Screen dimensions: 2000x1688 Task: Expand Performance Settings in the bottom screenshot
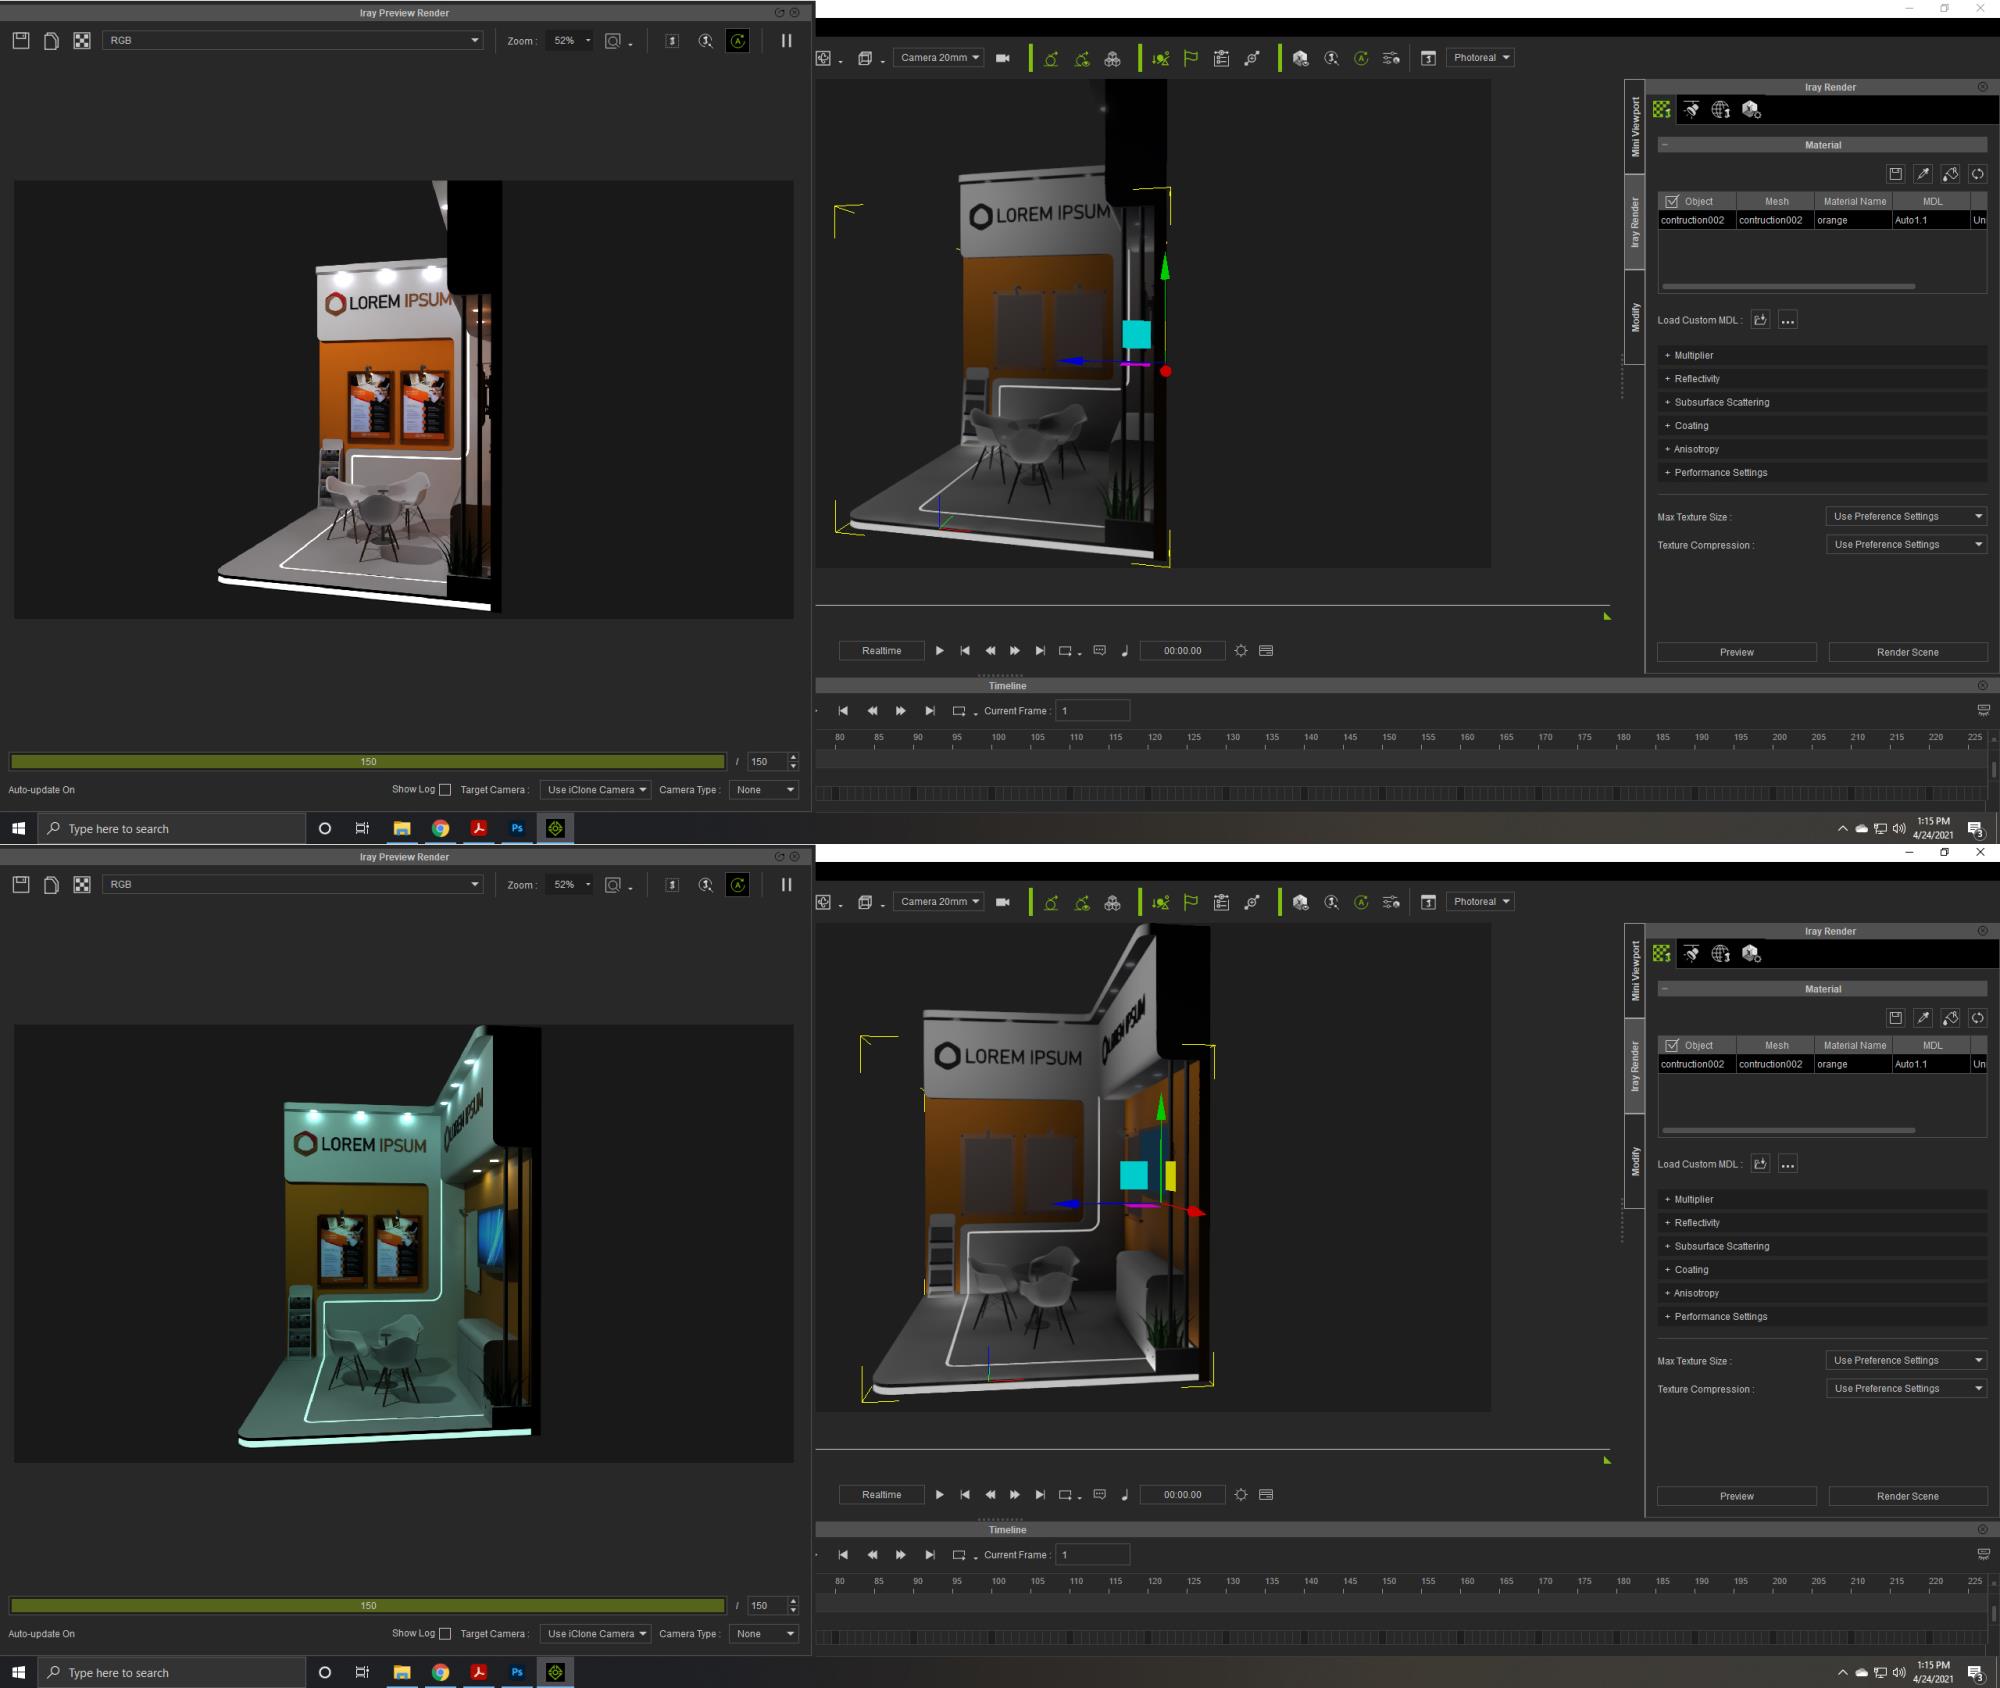pos(1822,1317)
